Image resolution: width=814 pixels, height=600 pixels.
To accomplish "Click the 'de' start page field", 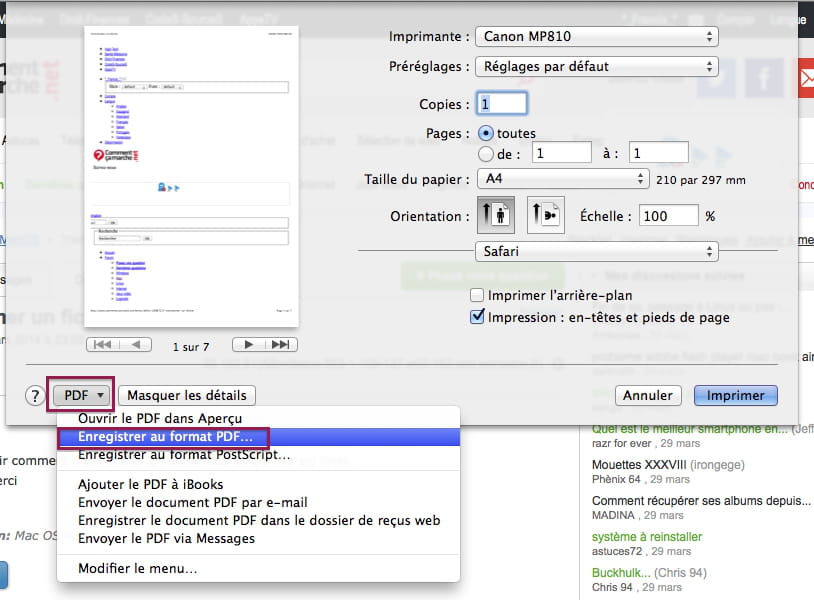I will click(562, 153).
